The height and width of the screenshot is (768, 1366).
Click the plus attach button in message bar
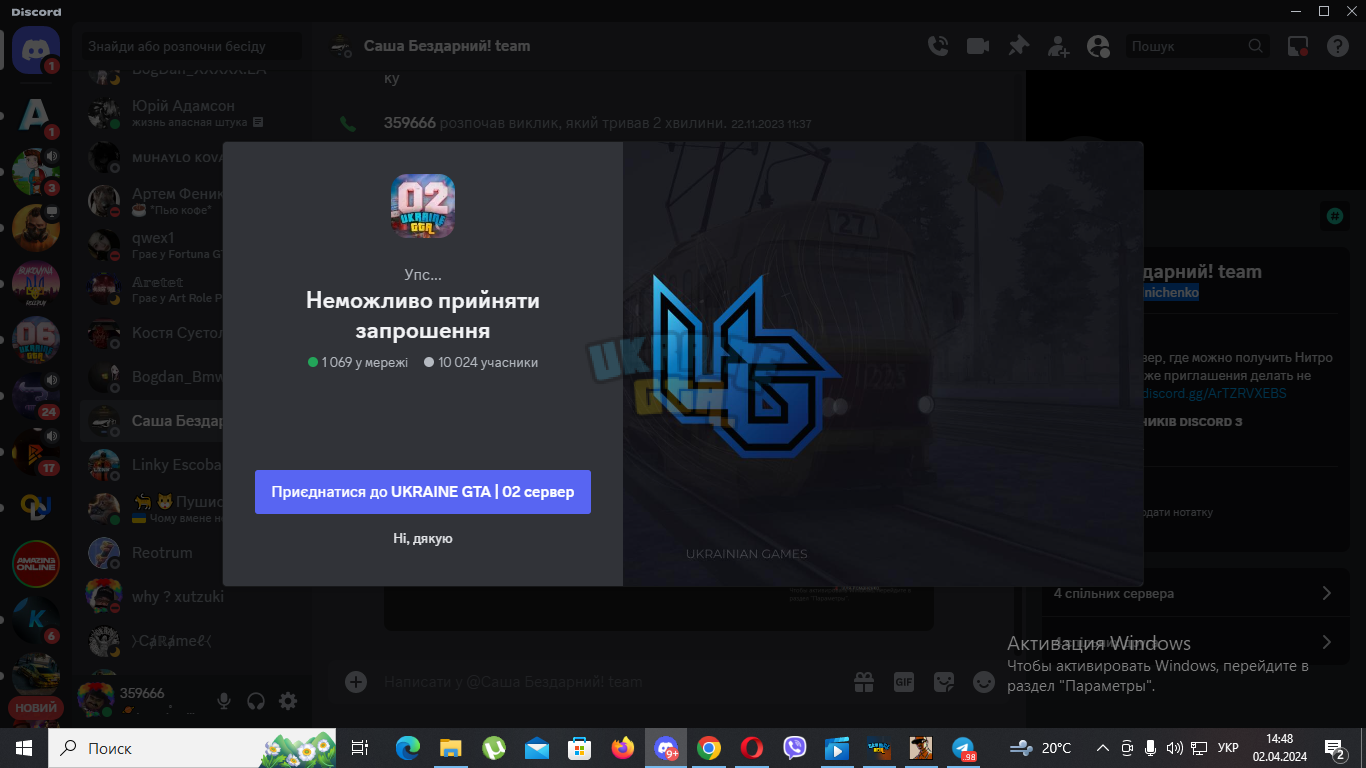pos(356,682)
